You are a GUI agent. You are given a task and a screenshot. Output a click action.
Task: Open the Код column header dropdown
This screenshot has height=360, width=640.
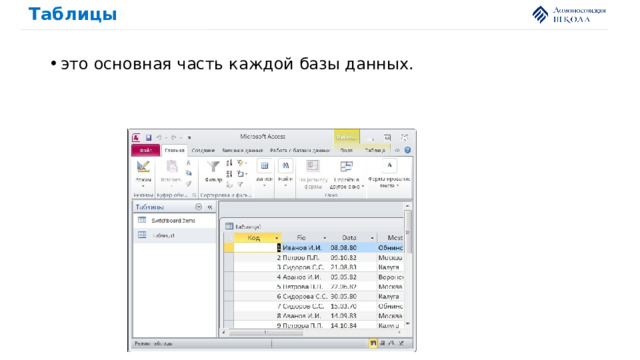coord(277,238)
